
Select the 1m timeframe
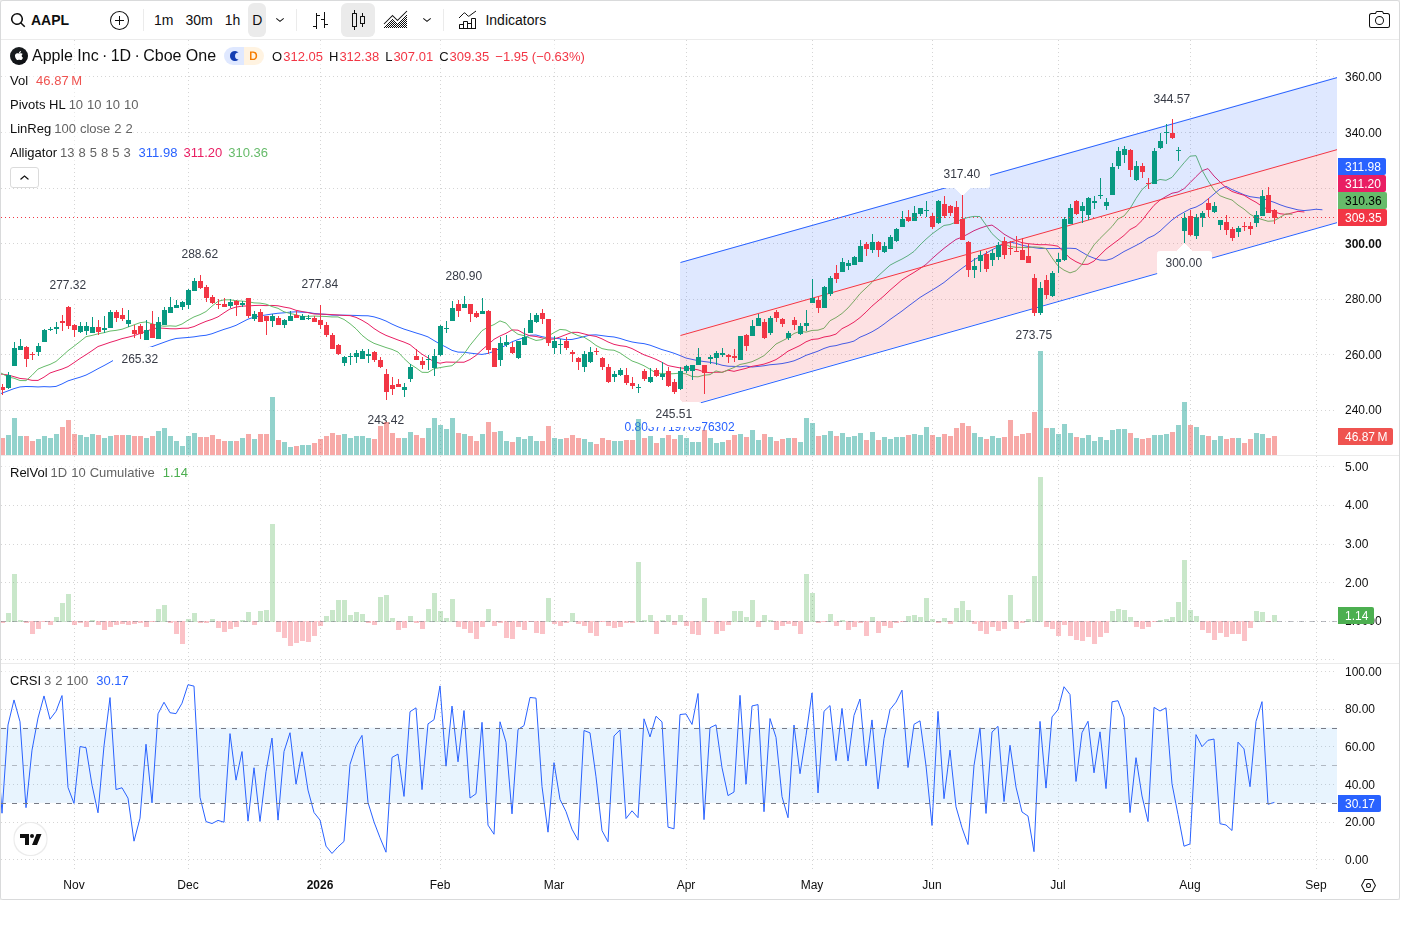[x=163, y=20]
